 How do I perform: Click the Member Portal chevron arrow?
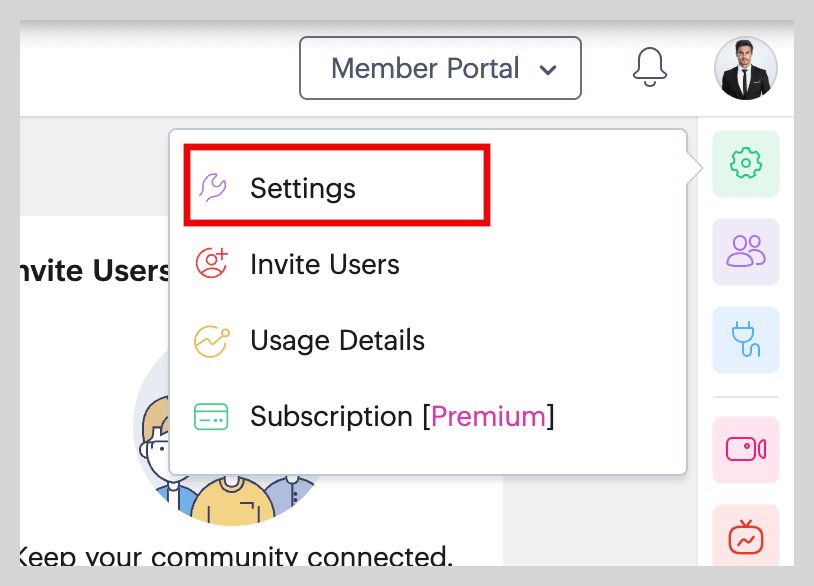[547, 70]
